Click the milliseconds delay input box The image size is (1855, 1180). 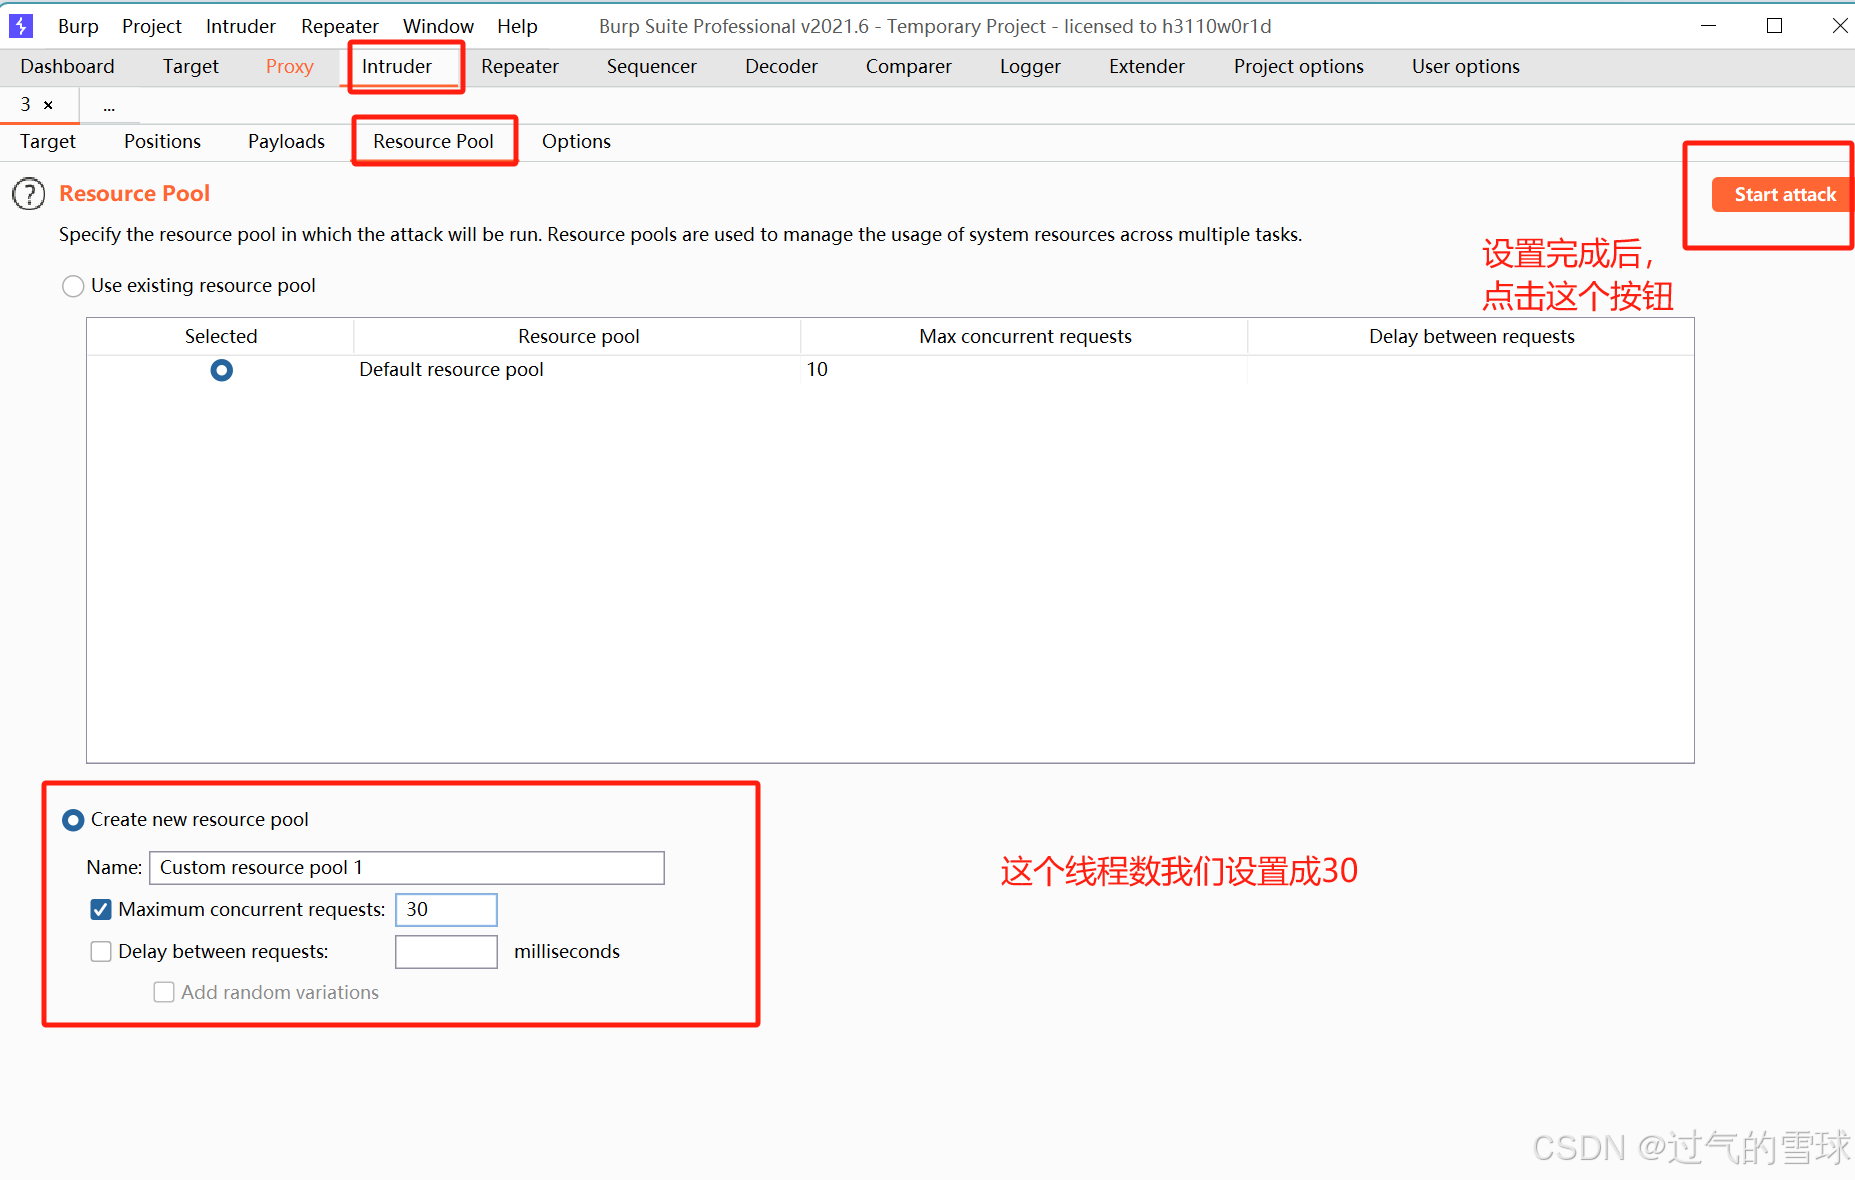click(445, 951)
